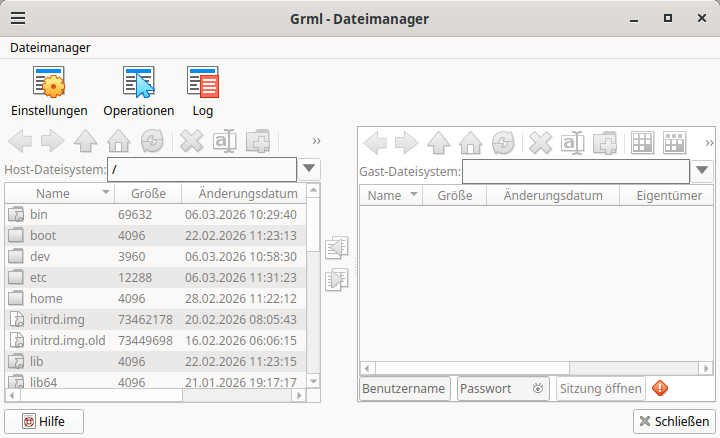The height and width of the screenshot is (438, 720).
Task: Click the Benutzername input field
Action: point(404,389)
